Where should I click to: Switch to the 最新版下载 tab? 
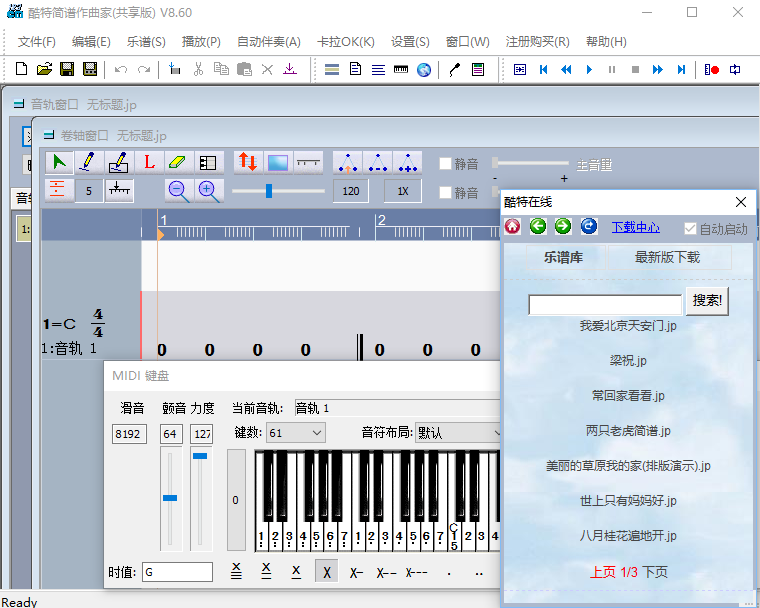click(667, 257)
